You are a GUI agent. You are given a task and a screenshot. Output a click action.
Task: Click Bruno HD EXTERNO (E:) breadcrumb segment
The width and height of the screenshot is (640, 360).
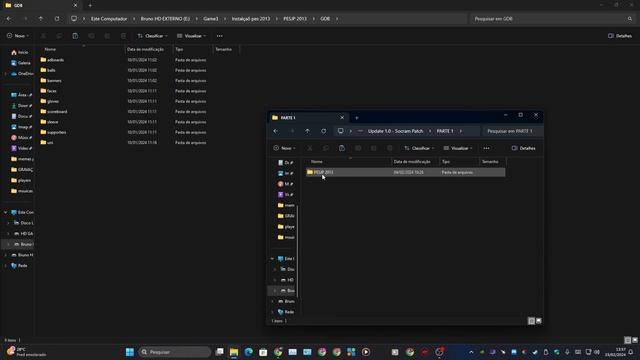point(165,19)
